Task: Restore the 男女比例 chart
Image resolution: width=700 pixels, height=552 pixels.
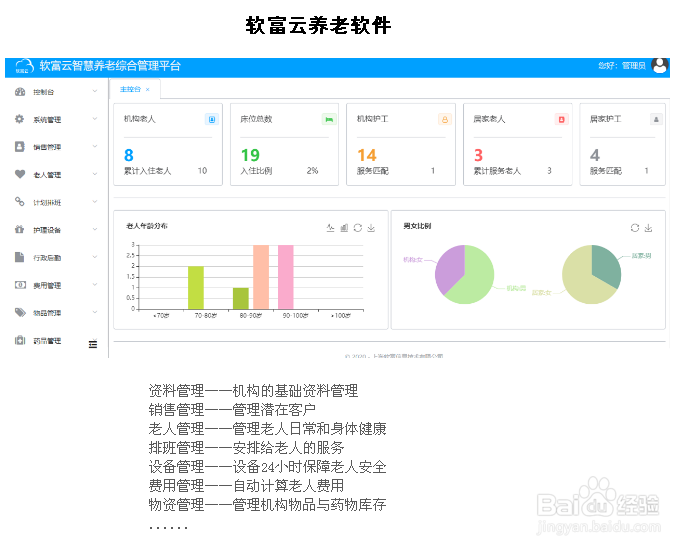Action: (x=635, y=228)
